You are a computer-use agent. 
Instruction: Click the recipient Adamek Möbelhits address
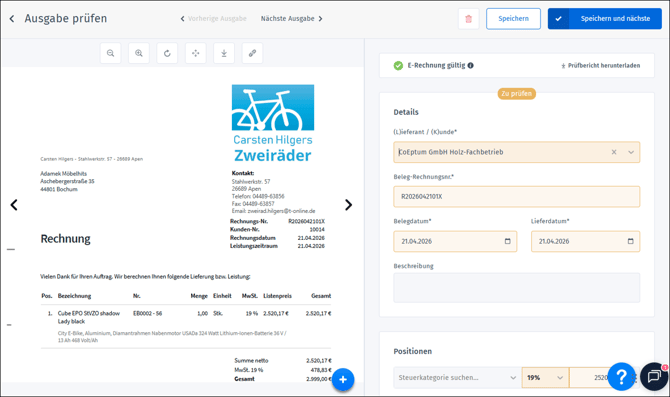pyautogui.click(x=67, y=181)
